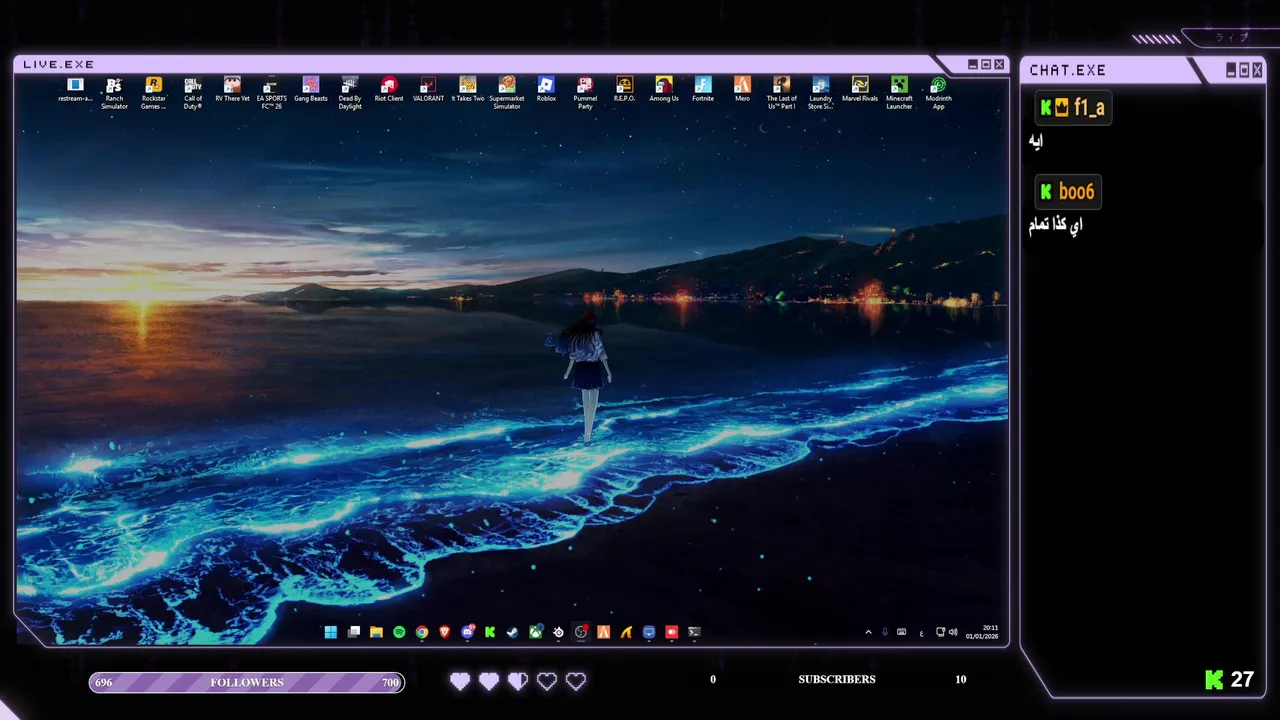Screen dimensions: 1280x720
Task: Click the SUBSCRIBERS label
Action: coord(837,679)
